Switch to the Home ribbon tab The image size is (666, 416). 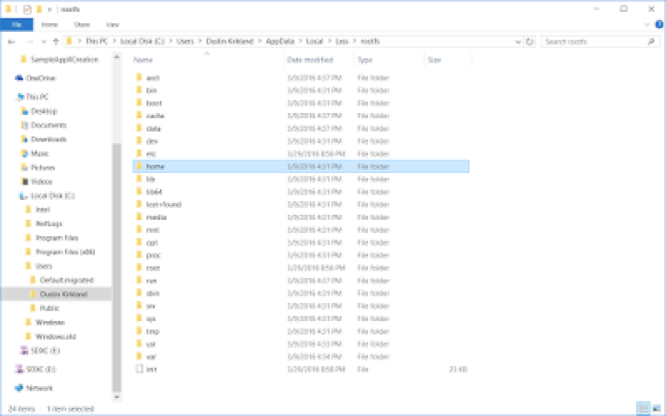coord(49,25)
